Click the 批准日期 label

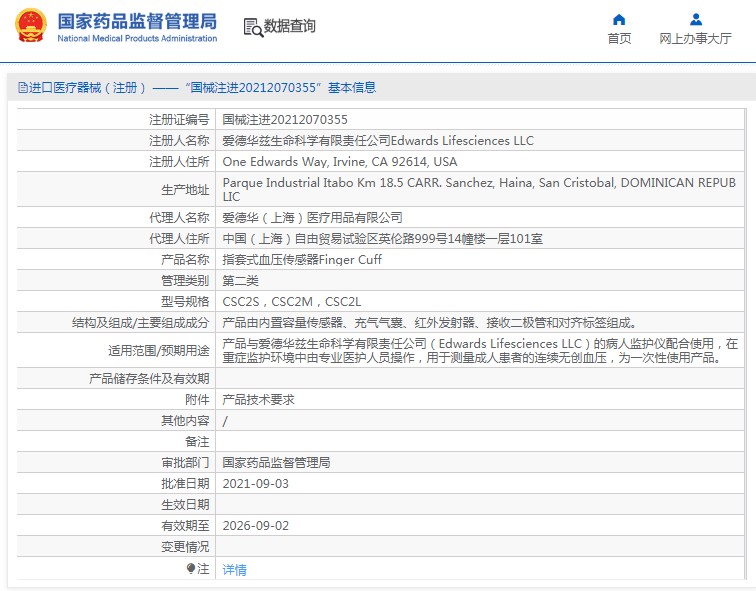pos(185,484)
